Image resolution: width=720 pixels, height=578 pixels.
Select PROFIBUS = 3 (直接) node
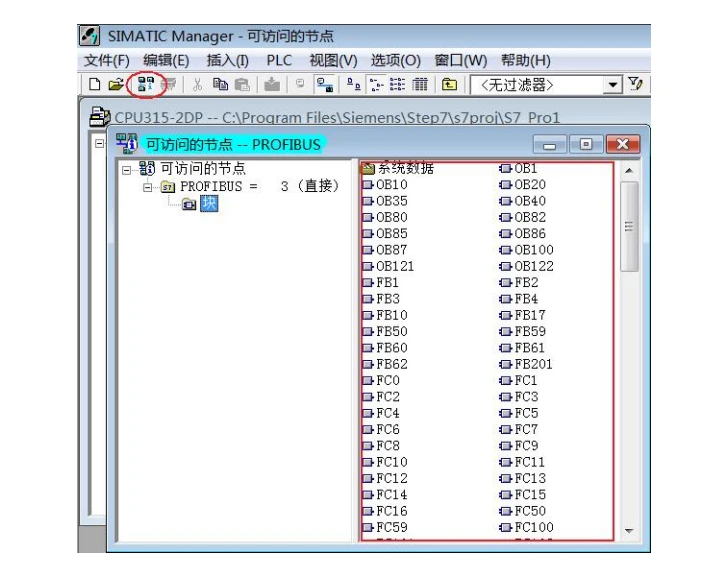259,186
